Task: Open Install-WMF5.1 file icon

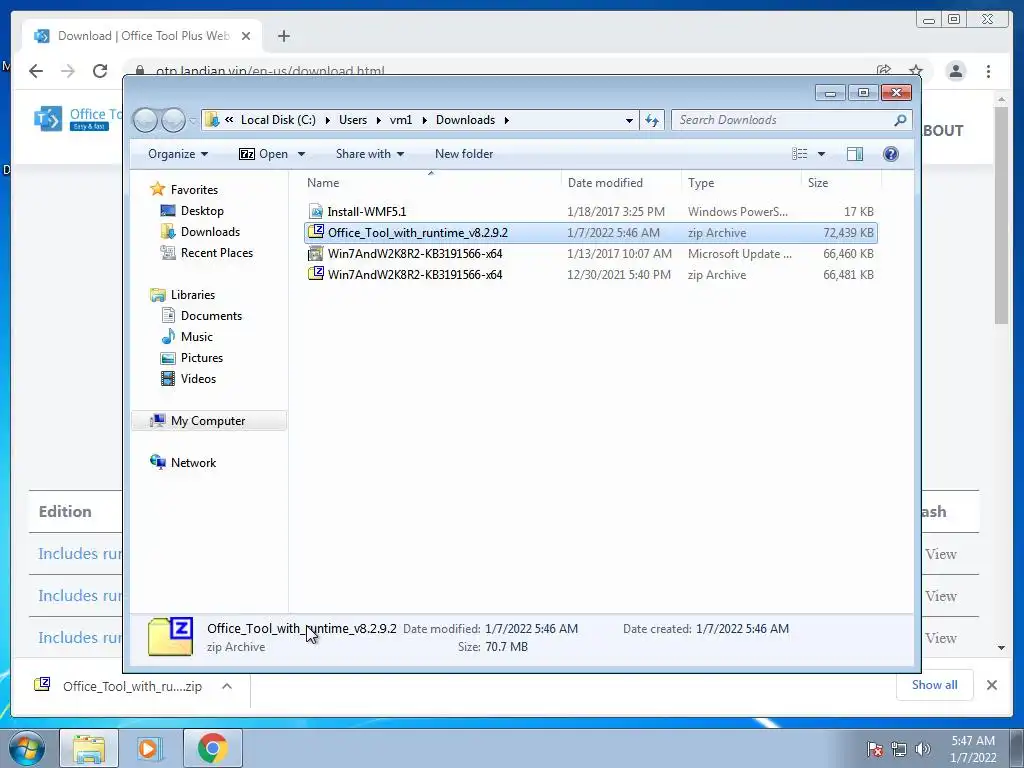Action: tap(316, 212)
